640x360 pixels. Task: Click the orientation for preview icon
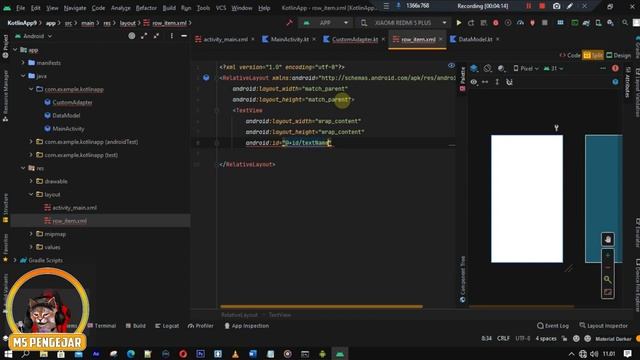tap(487, 69)
